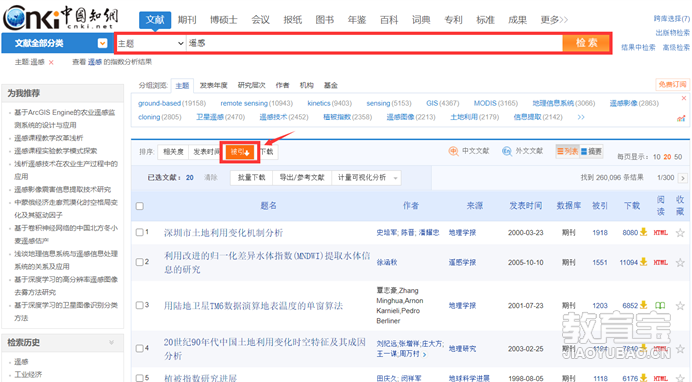Select the 博硕士 tab
Screen dimensions: 692x382
click(x=224, y=20)
